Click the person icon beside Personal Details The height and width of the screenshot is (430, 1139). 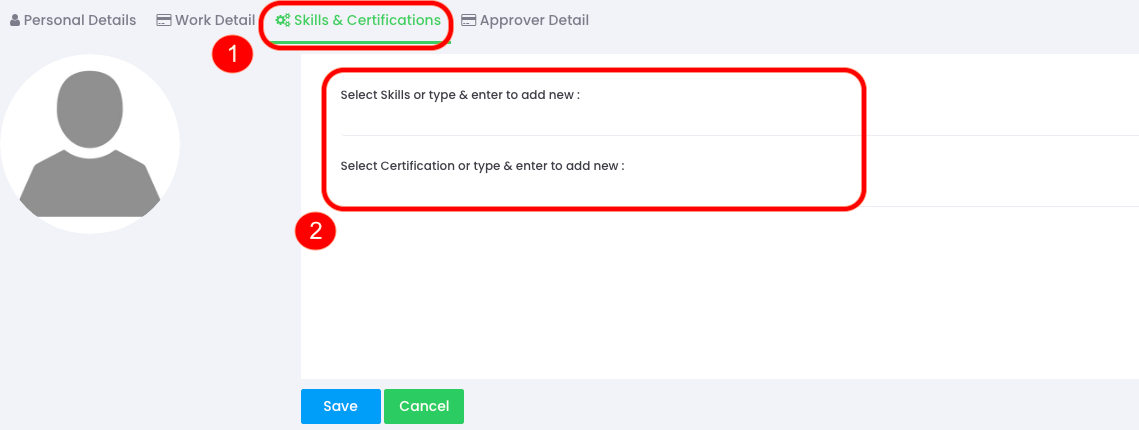(x=15, y=20)
